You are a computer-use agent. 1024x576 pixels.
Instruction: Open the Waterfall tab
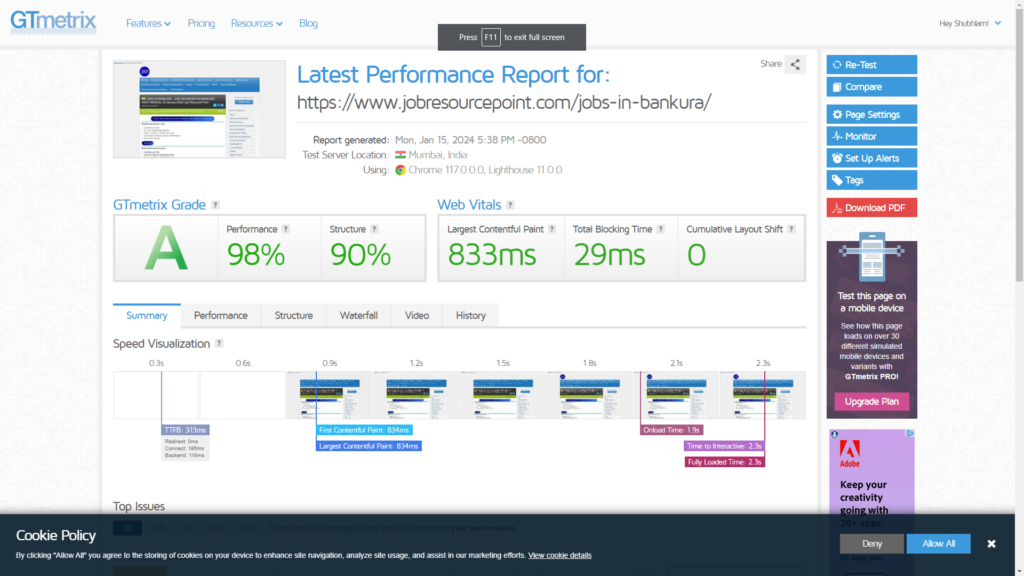359,315
